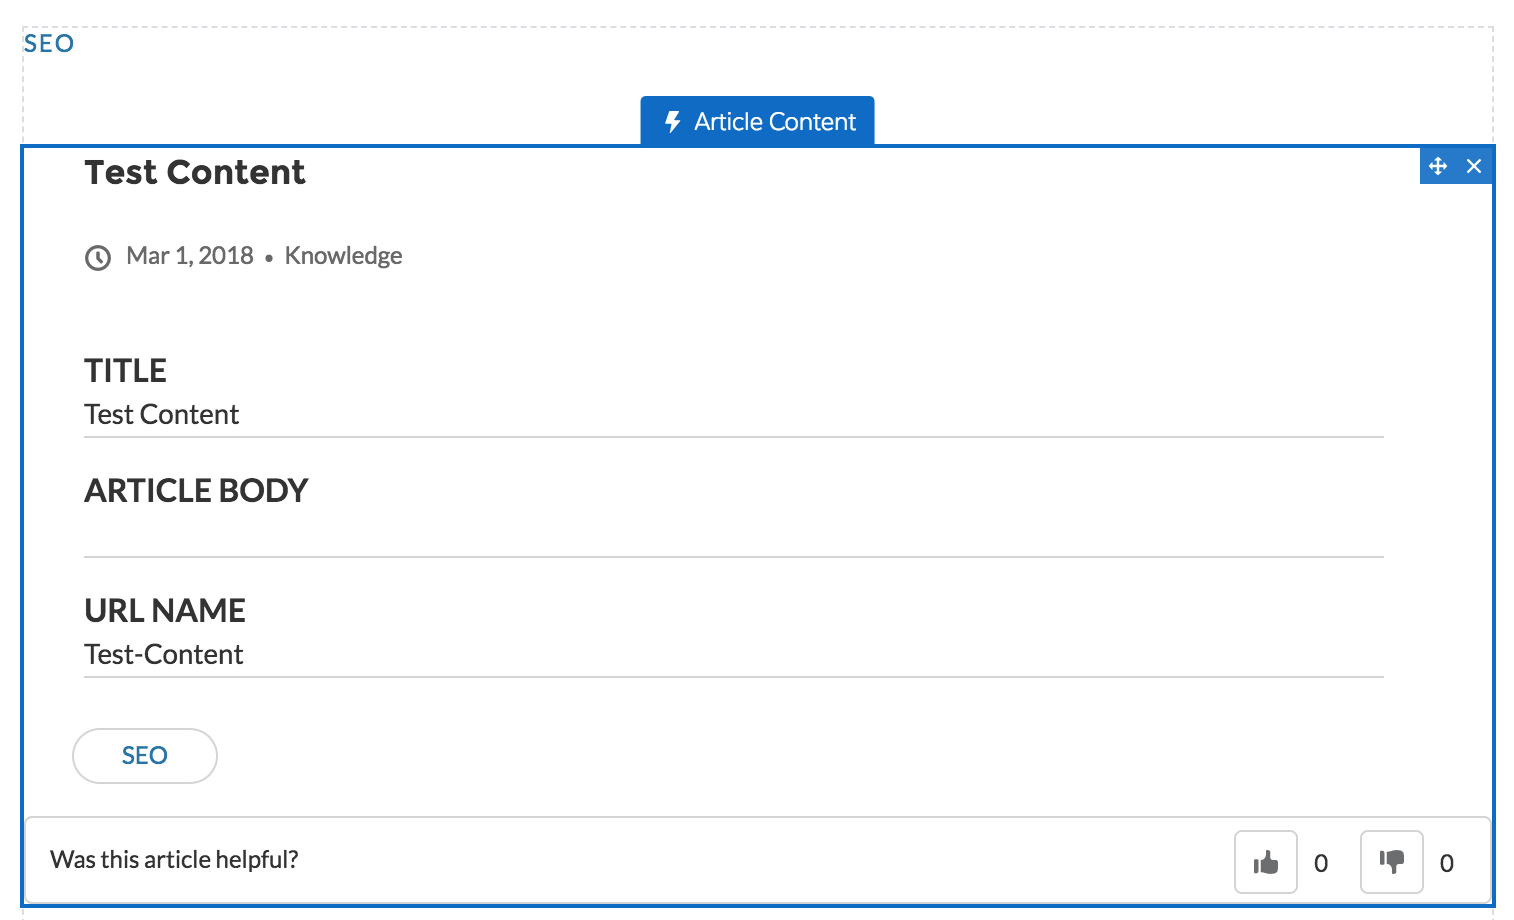The image size is (1514, 920).
Task: Click the thumbs up button
Action: pos(1265,861)
